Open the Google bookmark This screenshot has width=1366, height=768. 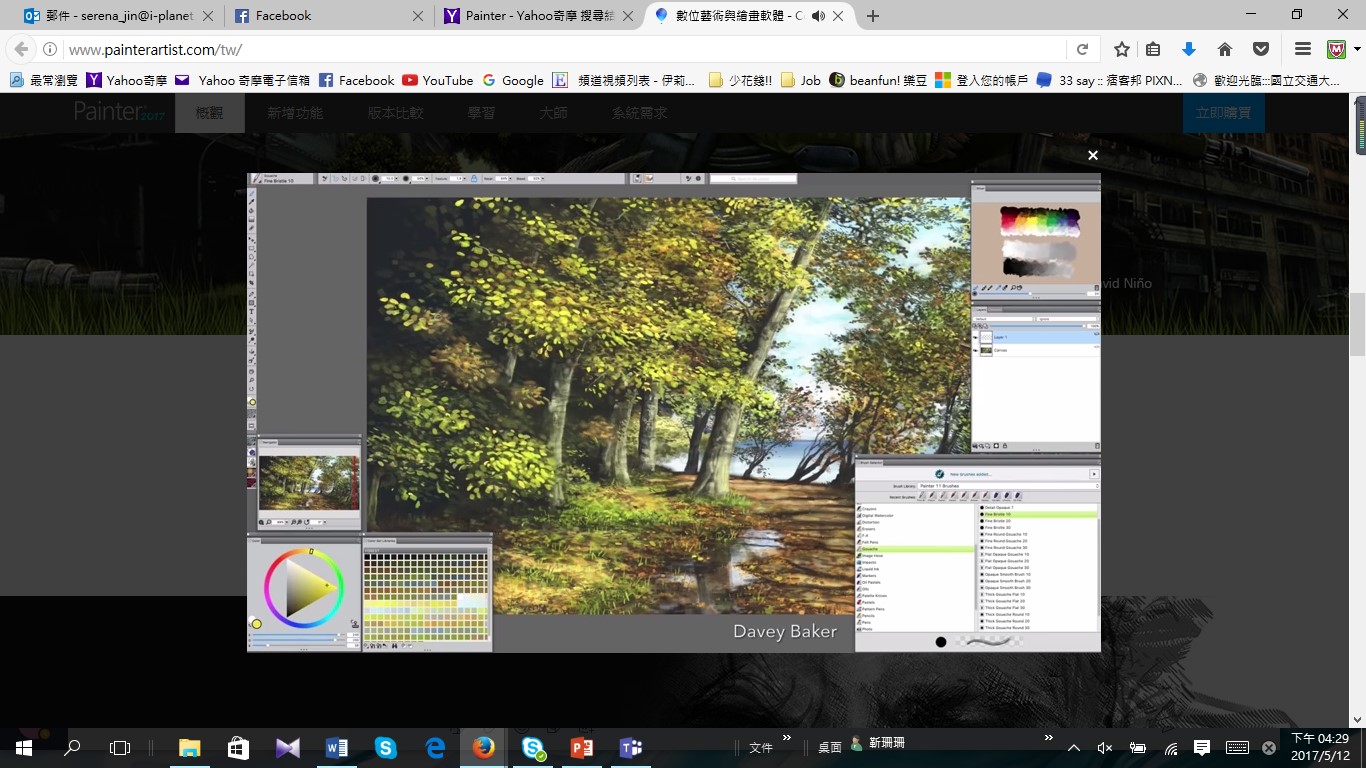[513, 80]
